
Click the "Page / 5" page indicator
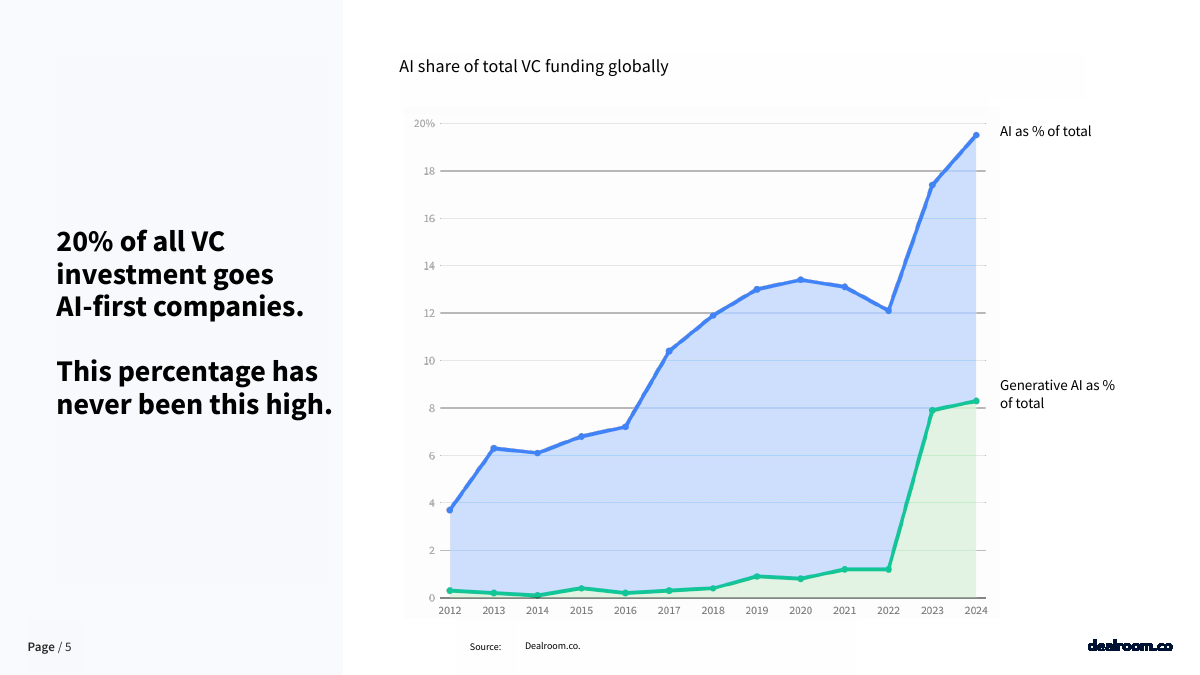[49, 647]
